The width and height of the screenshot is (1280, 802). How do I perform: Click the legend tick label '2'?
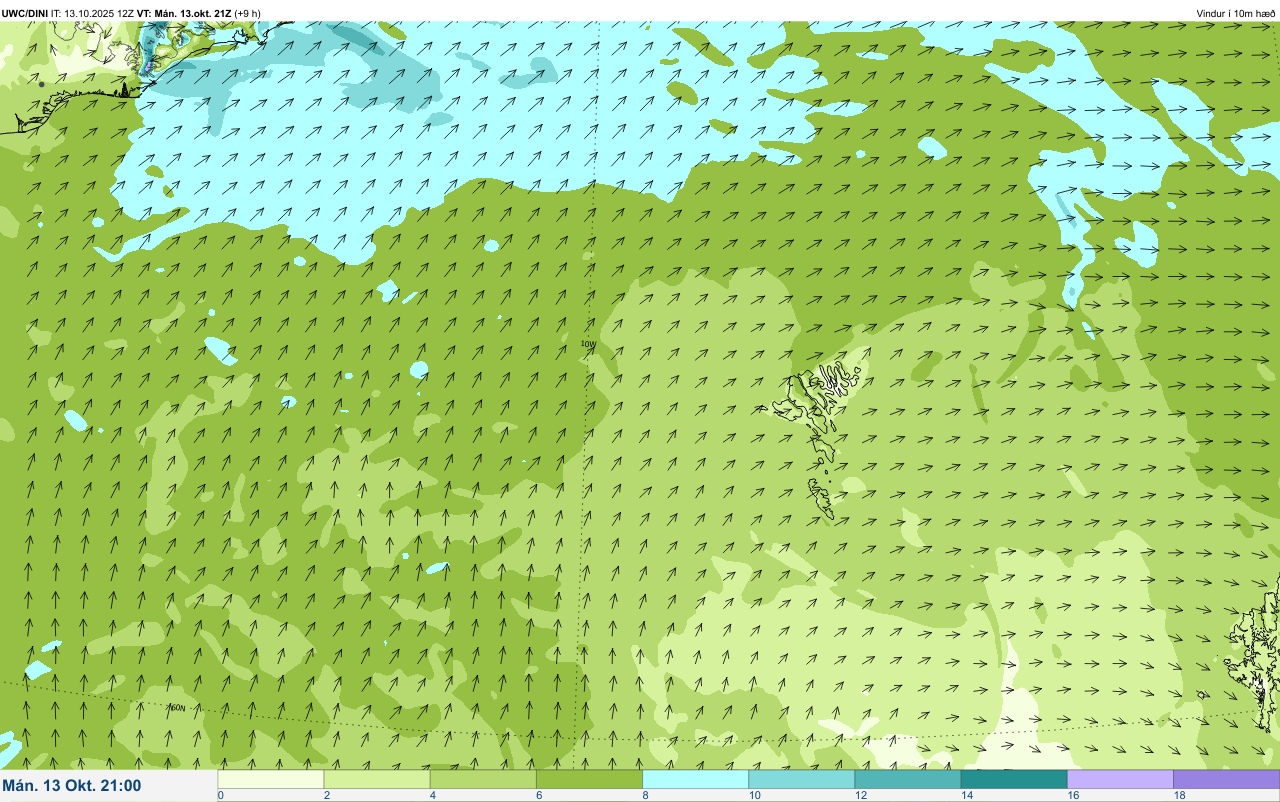point(327,795)
